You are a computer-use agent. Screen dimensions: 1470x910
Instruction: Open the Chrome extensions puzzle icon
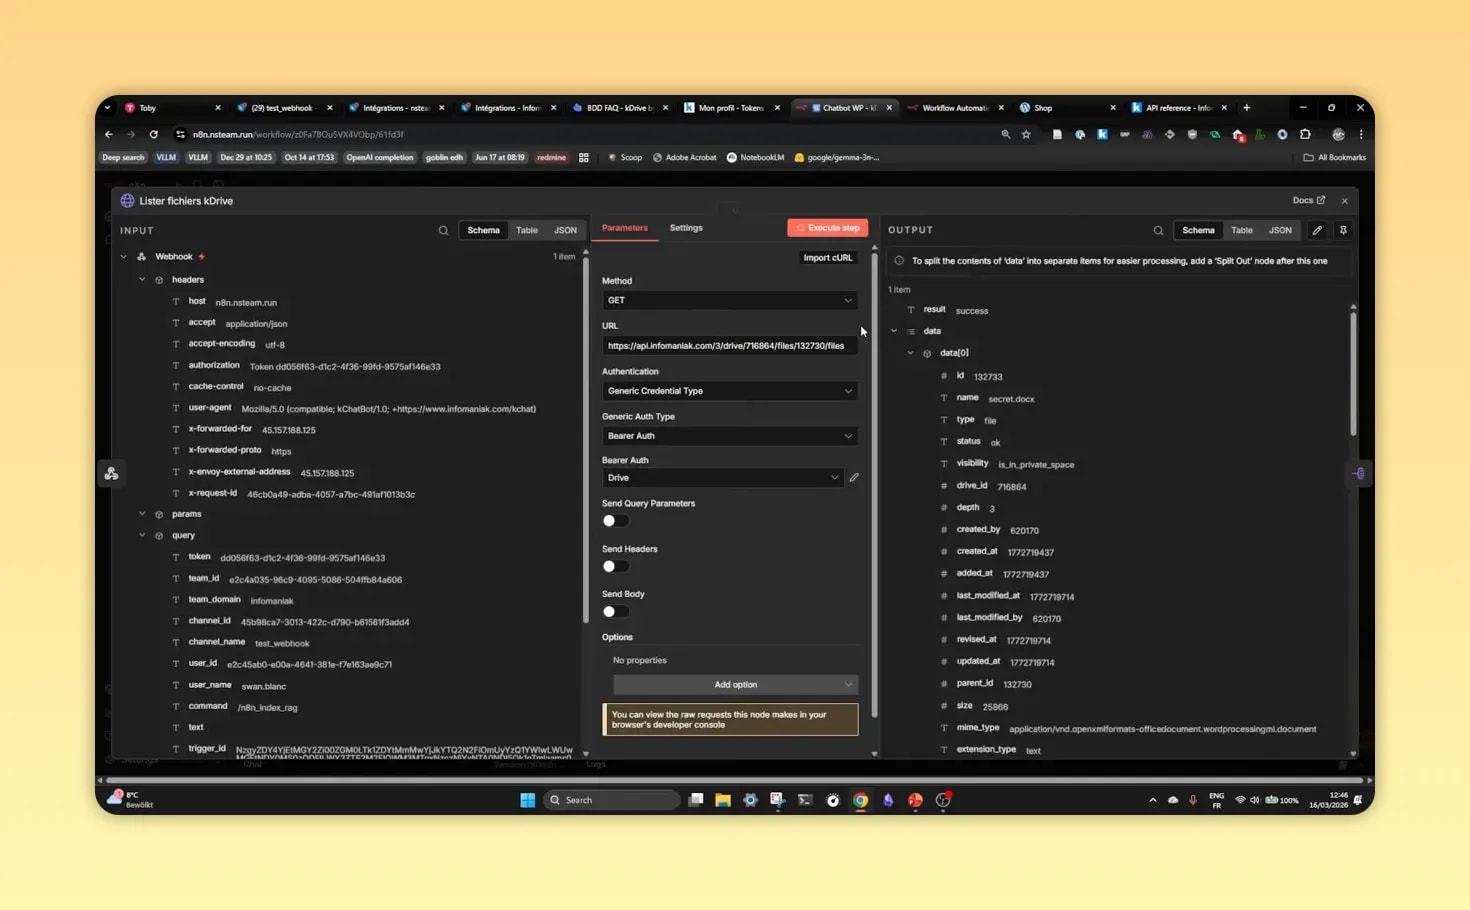point(1305,133)
